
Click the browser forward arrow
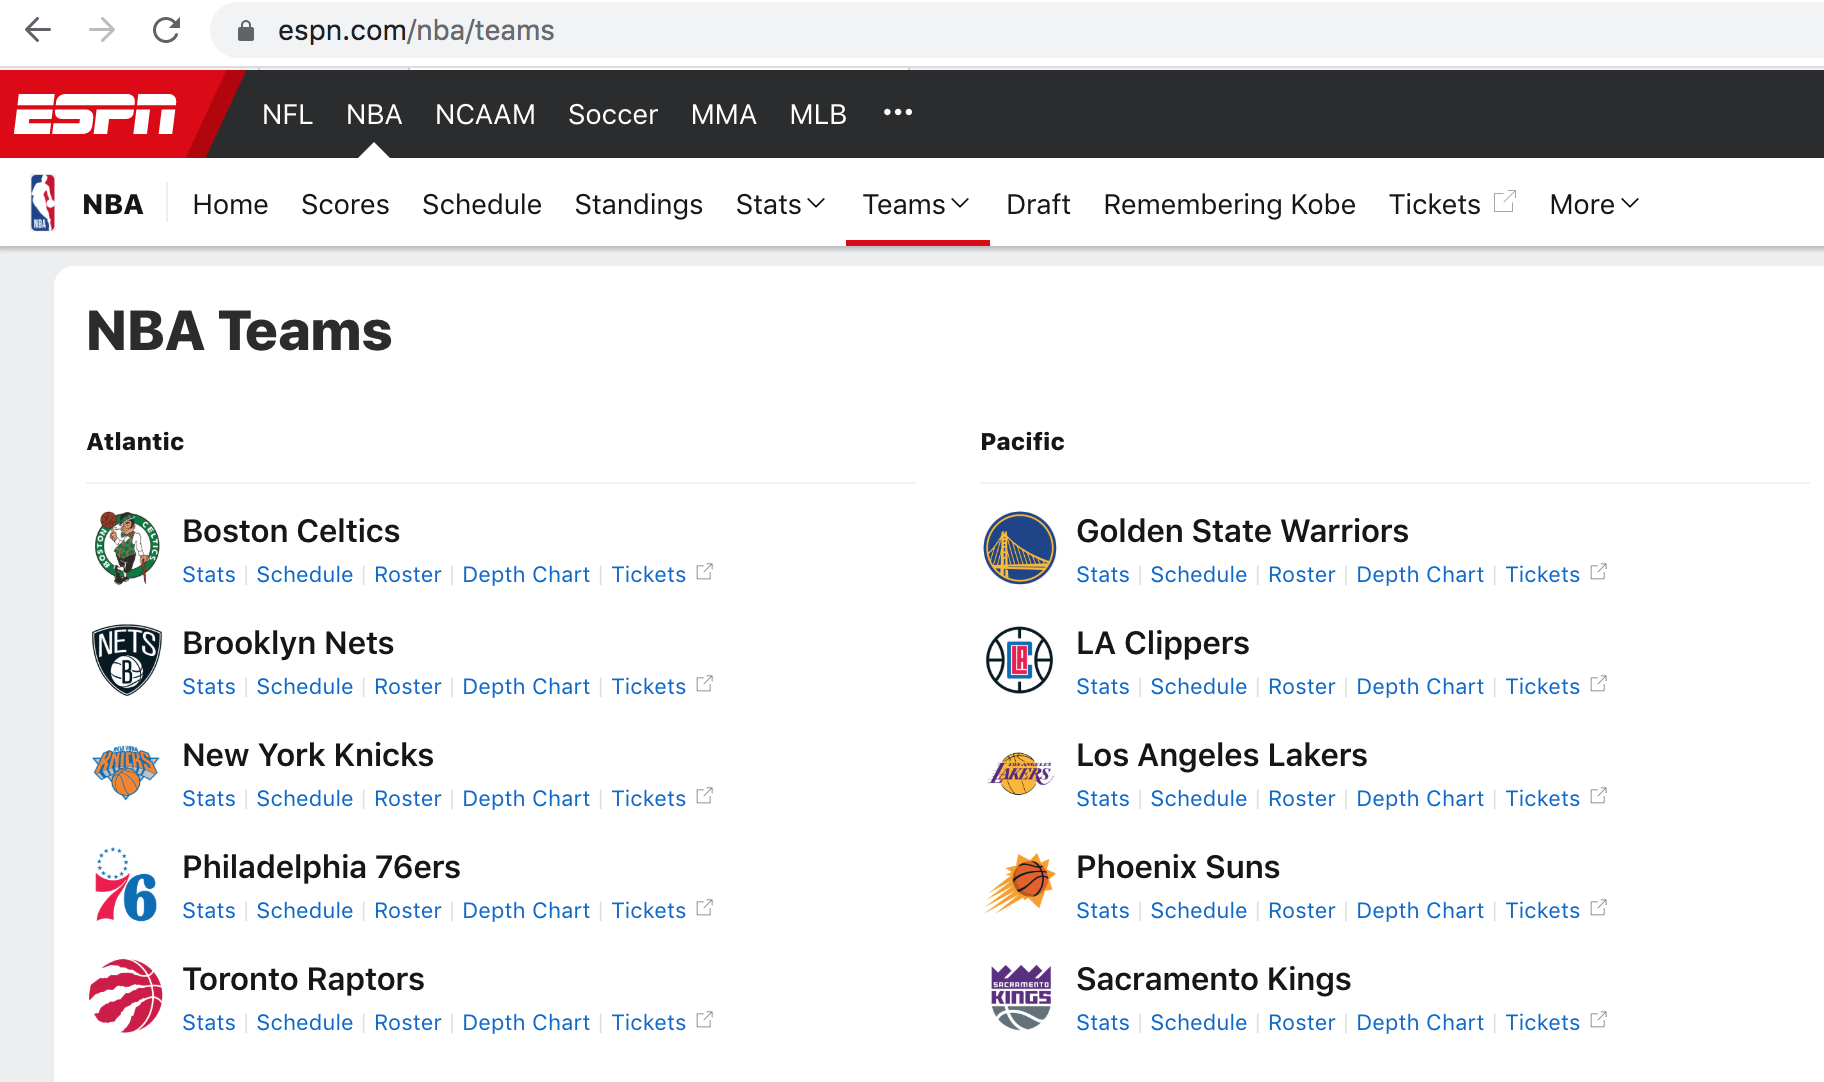pos(102,30)
